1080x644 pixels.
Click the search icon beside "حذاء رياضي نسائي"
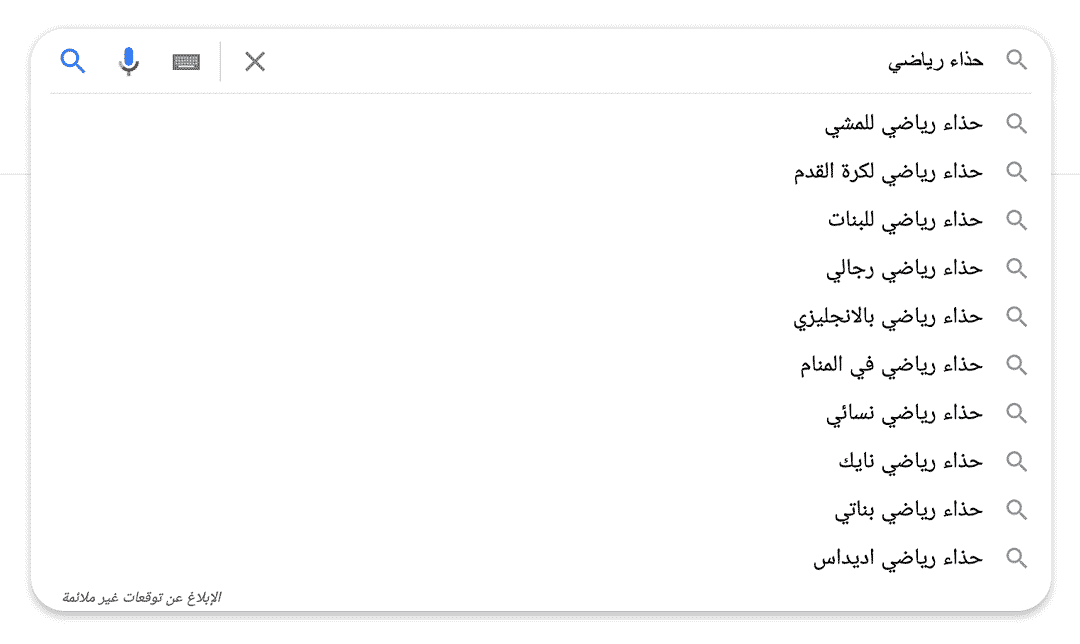coord(1017,413)
